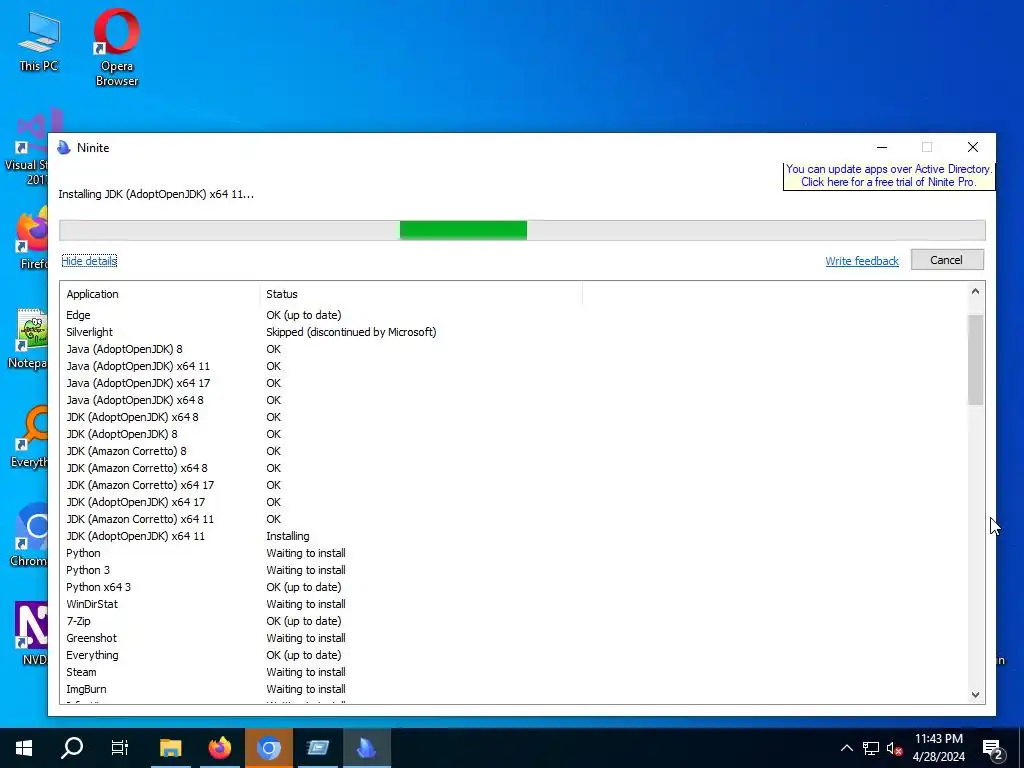Click the Ninite logo in title bar
The width and height of the screenshot is (1024, 768).
tap(64, 148)
